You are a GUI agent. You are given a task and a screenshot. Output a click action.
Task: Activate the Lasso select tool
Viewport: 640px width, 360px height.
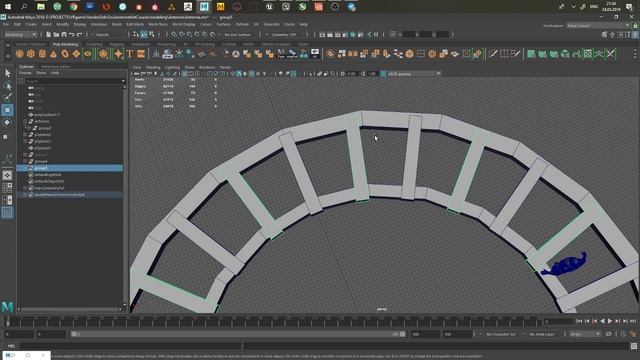[7, 86]
